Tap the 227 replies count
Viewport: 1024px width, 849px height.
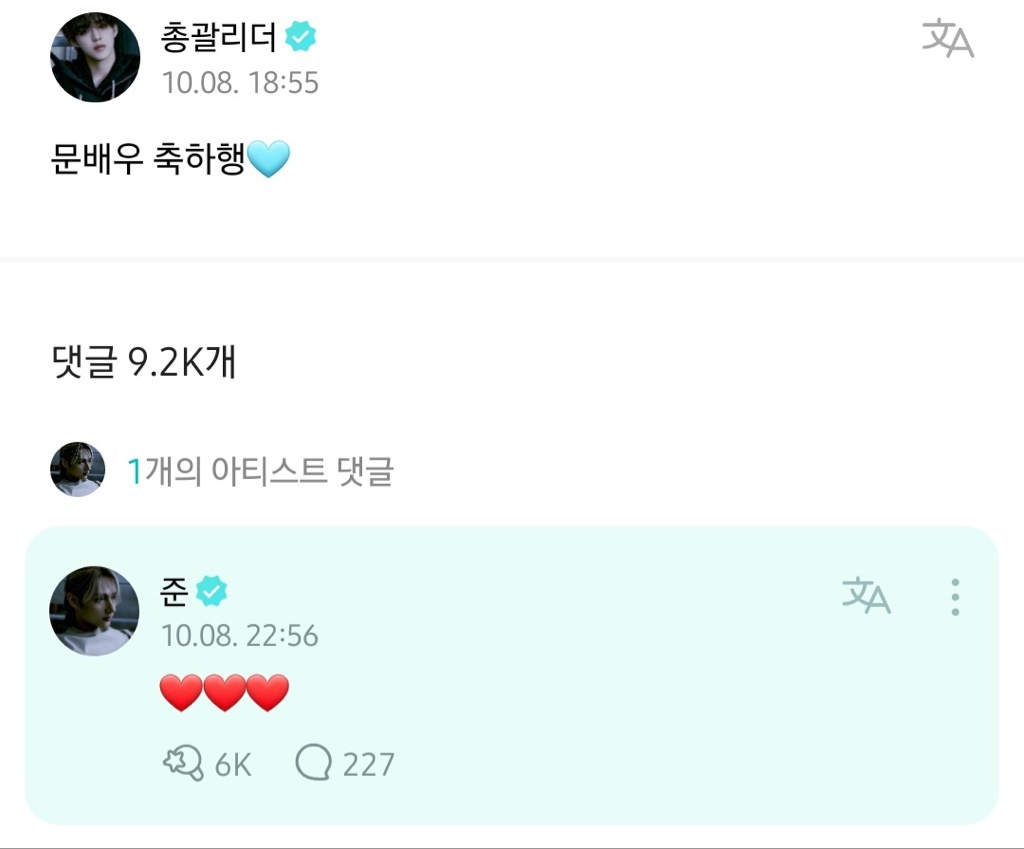368,765
